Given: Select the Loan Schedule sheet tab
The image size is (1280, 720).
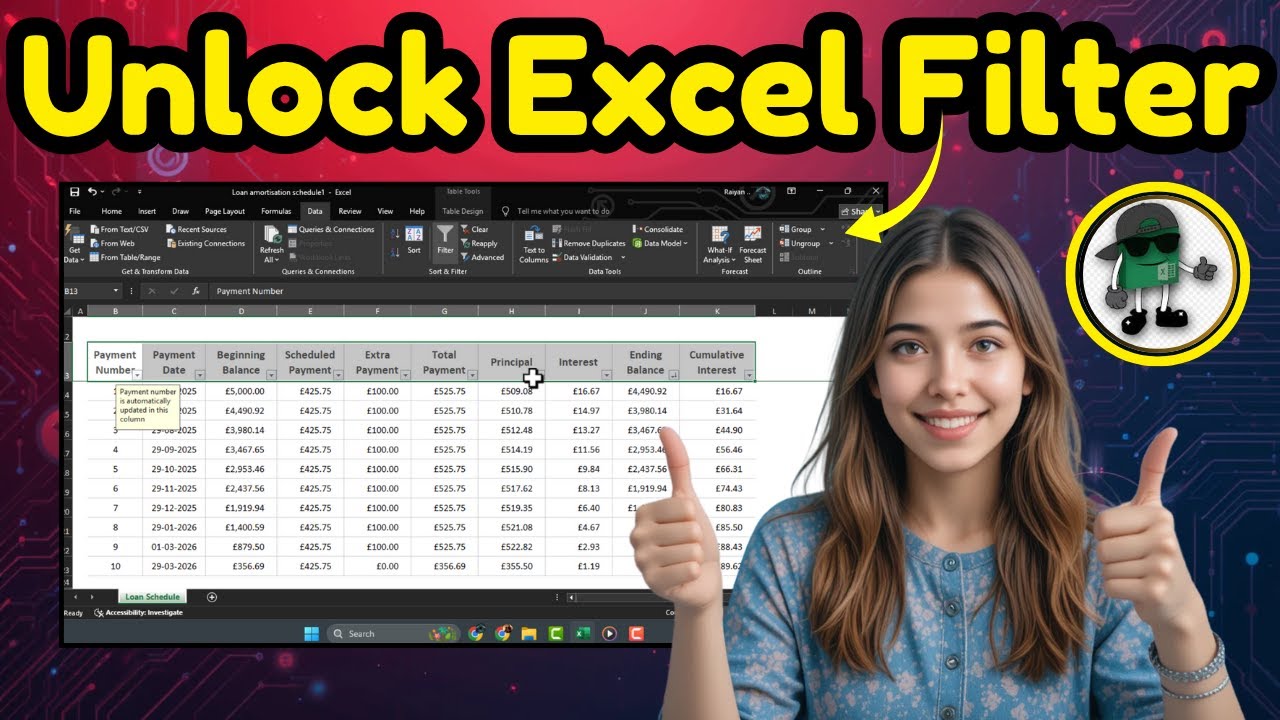Looking at the screenshot, I should pyautogui.click(x=152, y=597).
